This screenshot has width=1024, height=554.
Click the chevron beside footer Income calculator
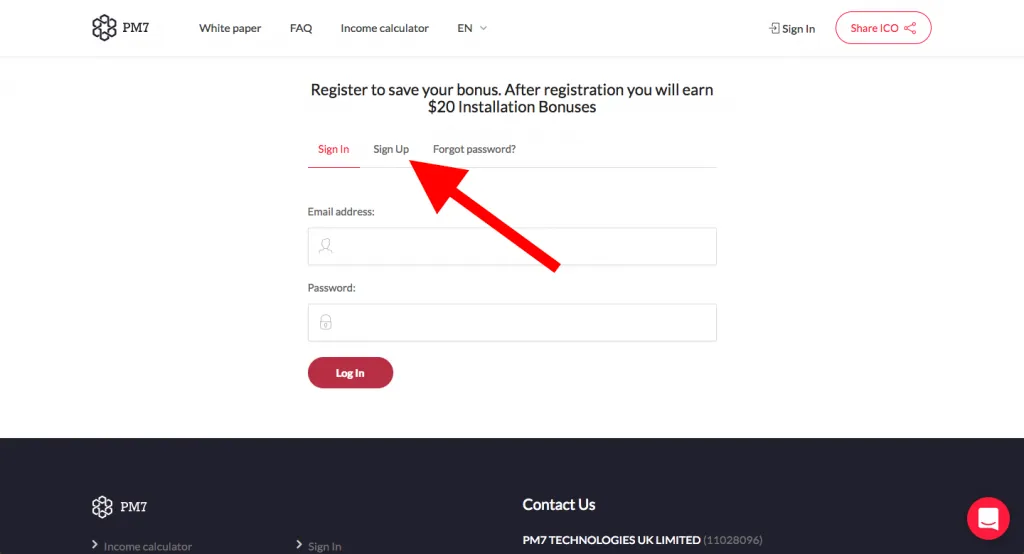tap(95, 545)
